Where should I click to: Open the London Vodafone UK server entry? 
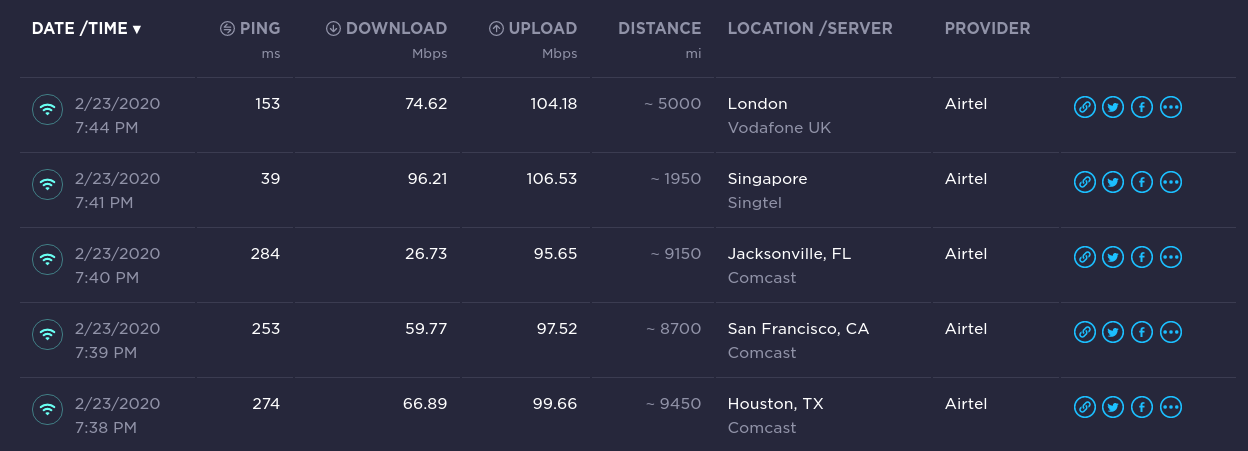(x=779, y=115)
